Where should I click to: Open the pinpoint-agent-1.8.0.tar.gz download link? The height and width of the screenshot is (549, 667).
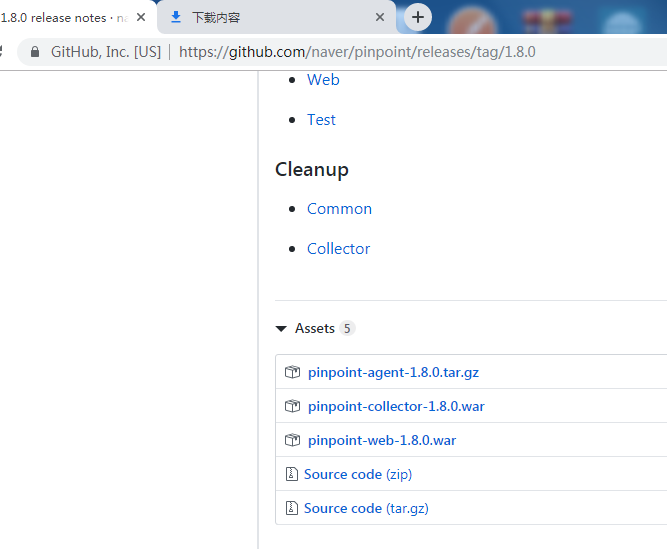click(393, 373)
